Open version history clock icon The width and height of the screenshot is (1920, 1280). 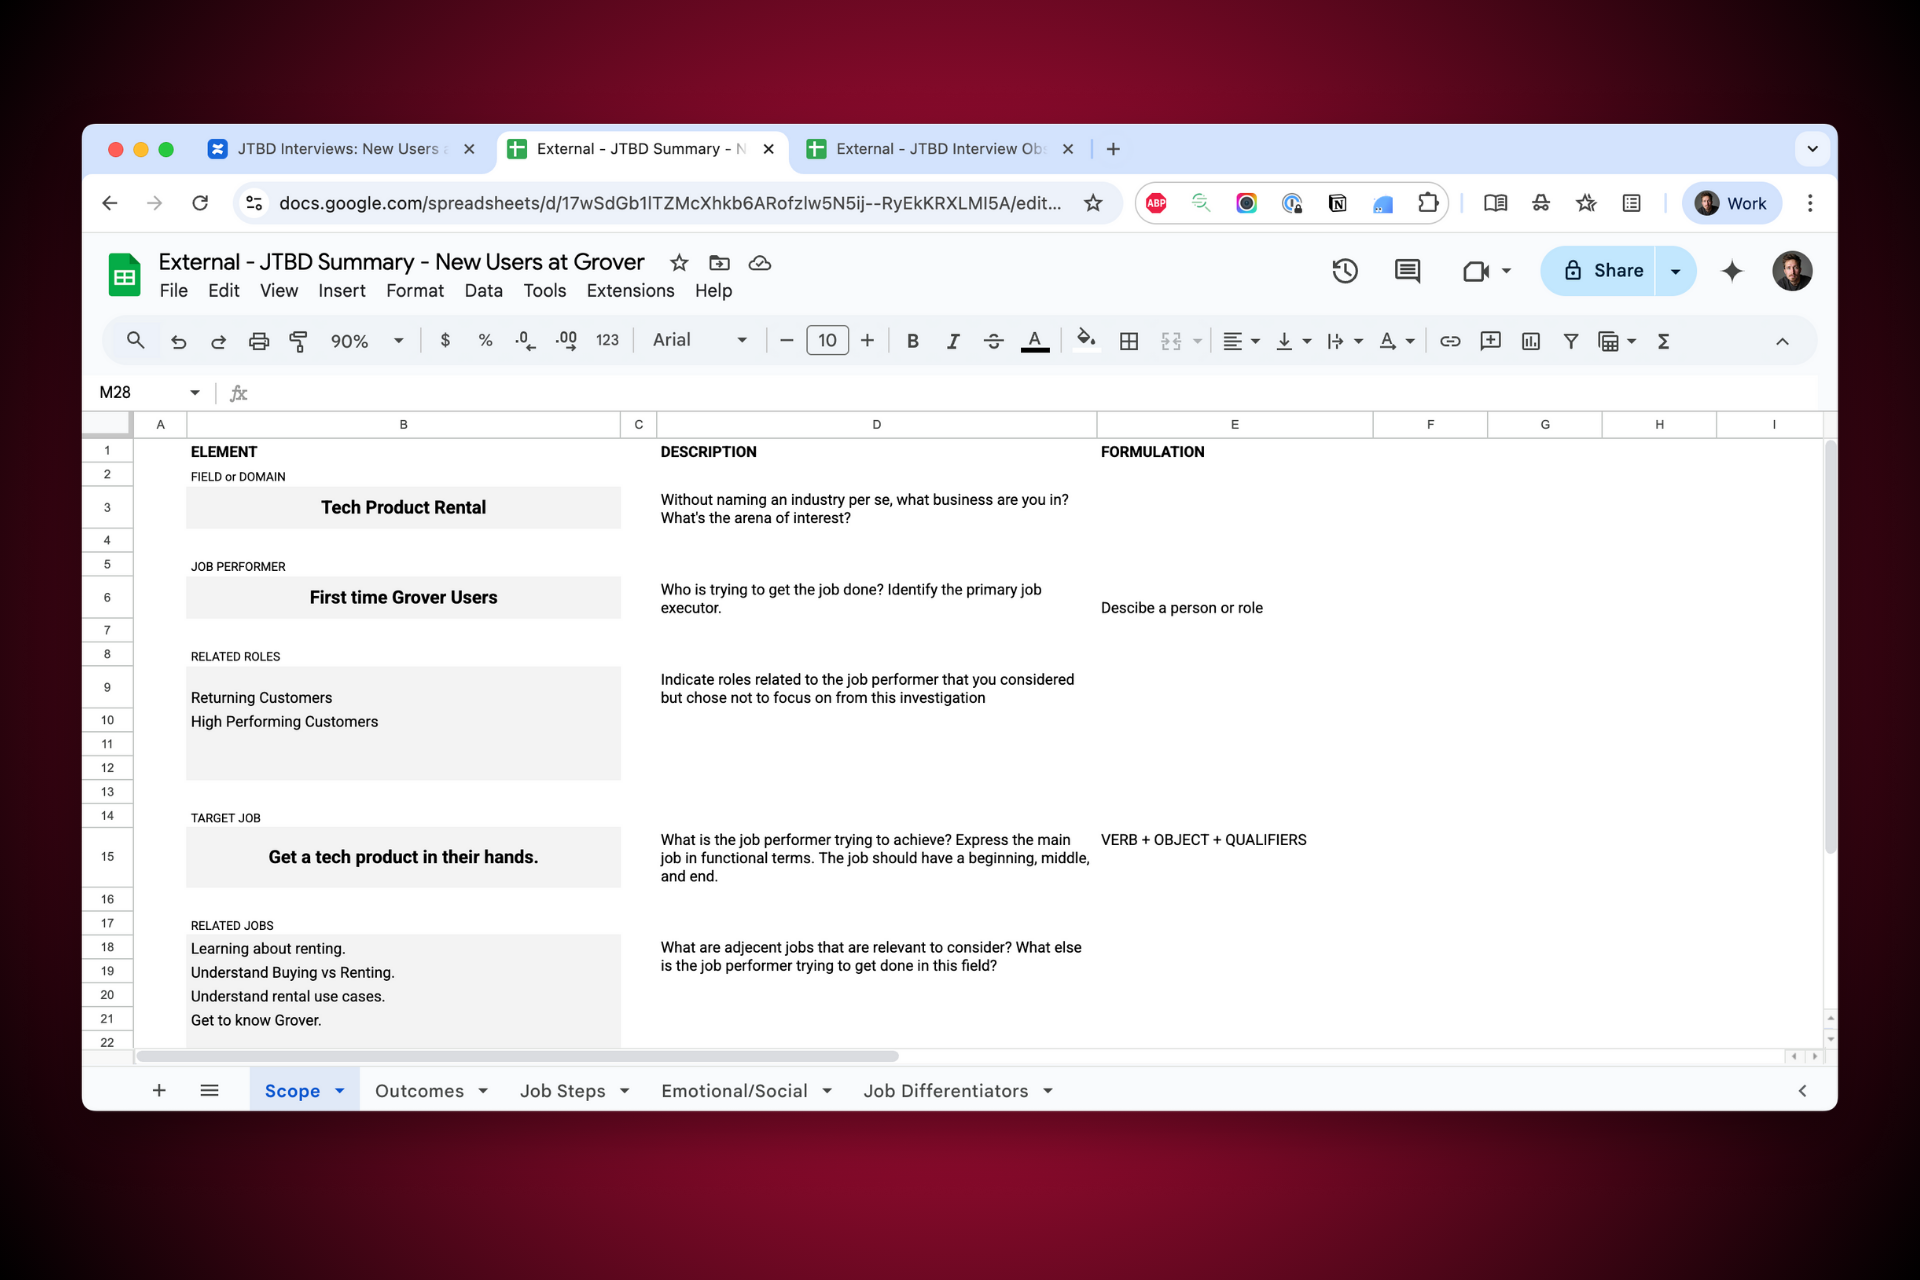point(1344,271)
